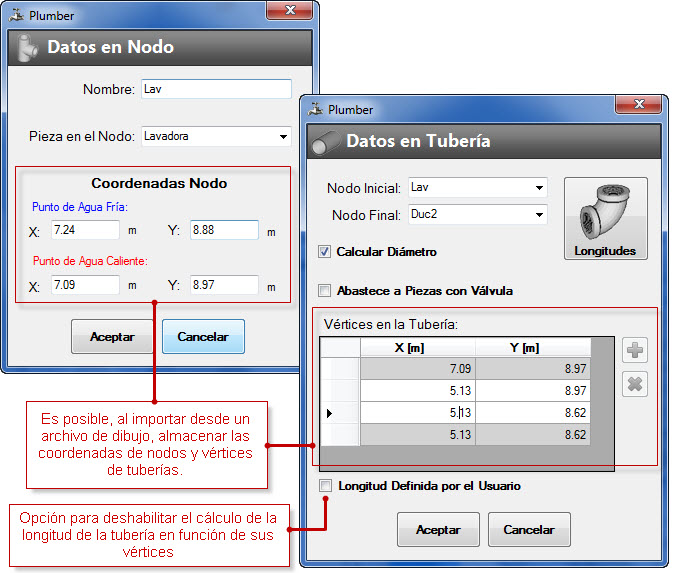This screenshot has height=573, width=690.
Task: Uncheck the Calcular Diámetro checkbox
Action: [x=324, y=252]
